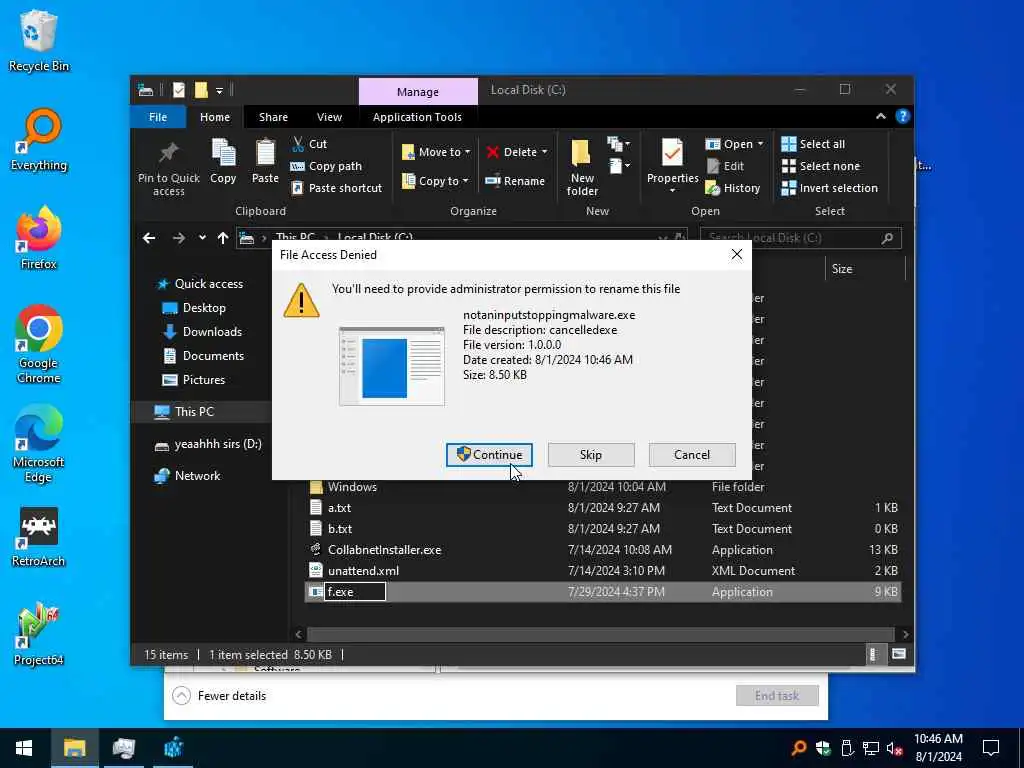The width and height of the screenshot is (1024, 768).
Task: Click Select none in the ribbon
Action: pos(821,166)
